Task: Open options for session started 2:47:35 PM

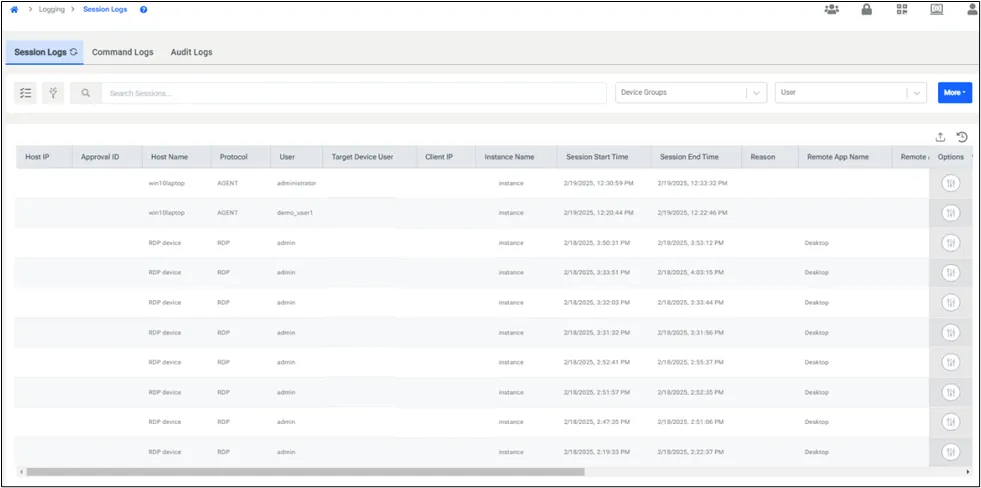Action: click(950, 422)
